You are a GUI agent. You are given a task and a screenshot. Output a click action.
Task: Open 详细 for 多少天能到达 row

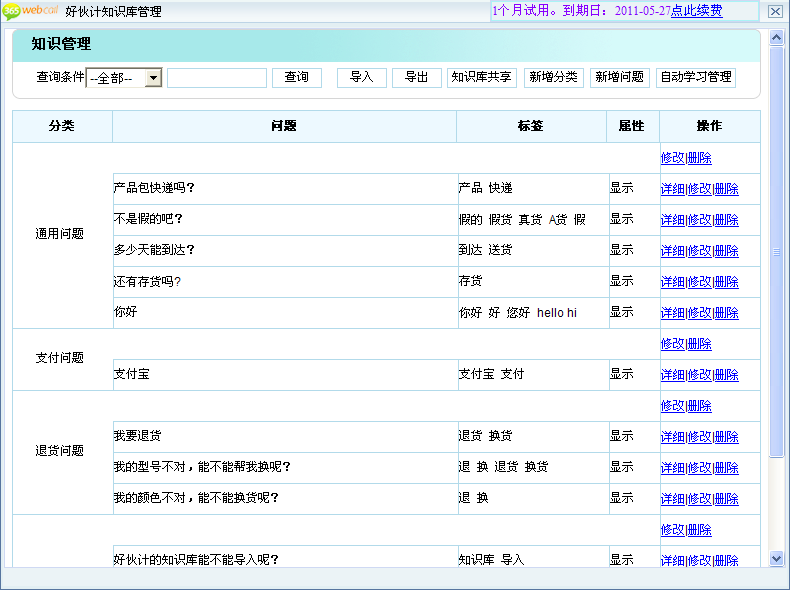tap(673, 251)
